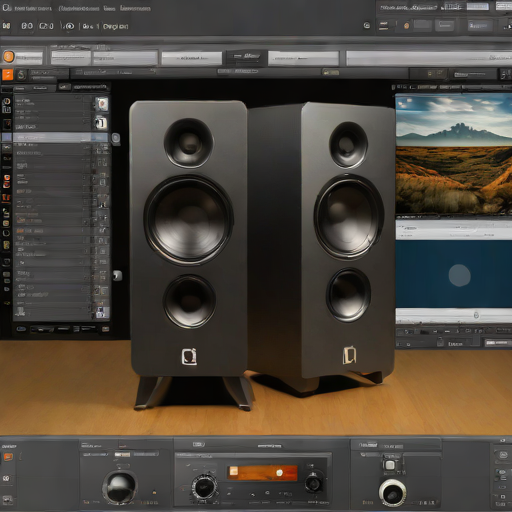Click the round handle beside the highlighted list row
This screenshot has width=512, height=512.
(115, 138)
